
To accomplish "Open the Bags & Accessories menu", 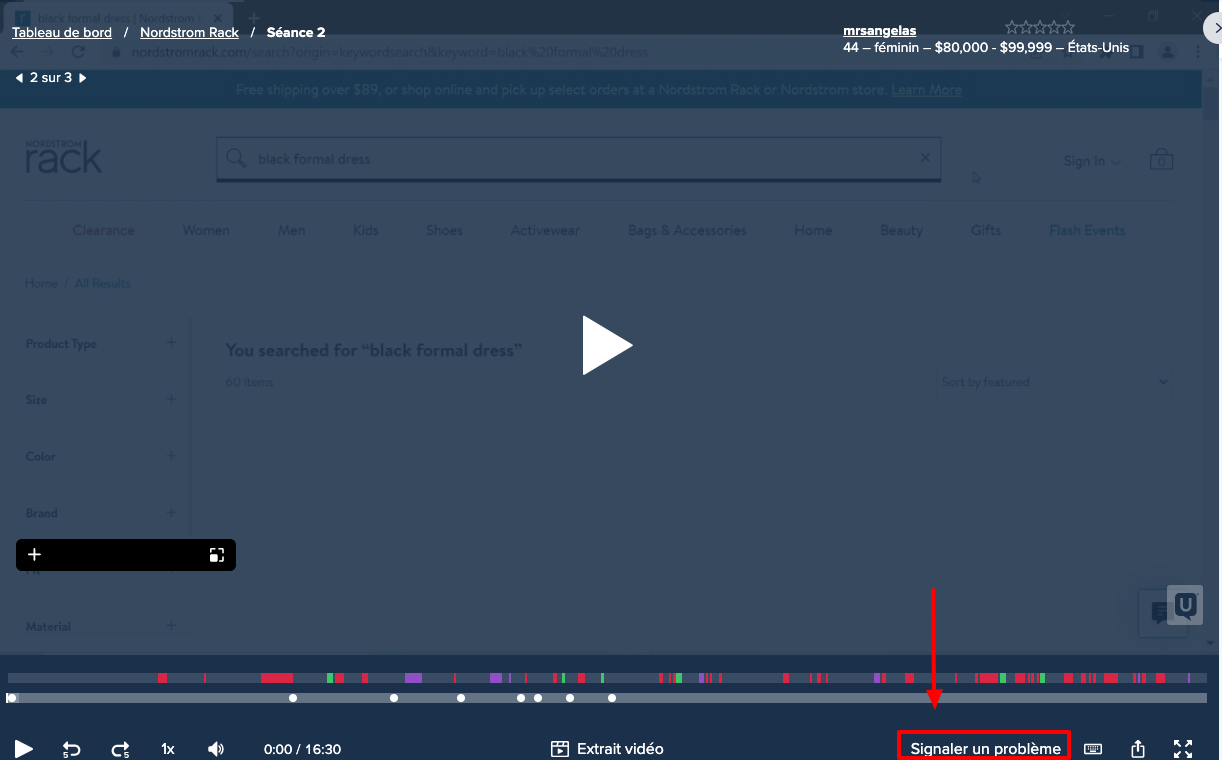I will pos(687,230).
